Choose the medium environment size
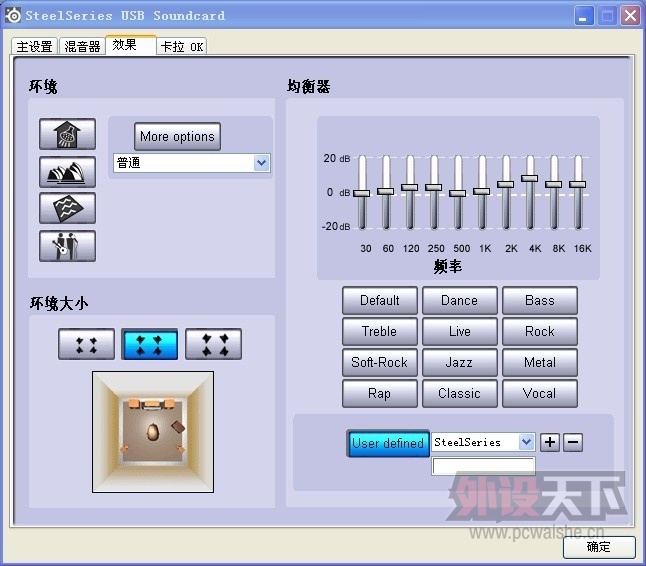Image resolution: width=646 pixels, height=566 pixels. click(150, 344)
